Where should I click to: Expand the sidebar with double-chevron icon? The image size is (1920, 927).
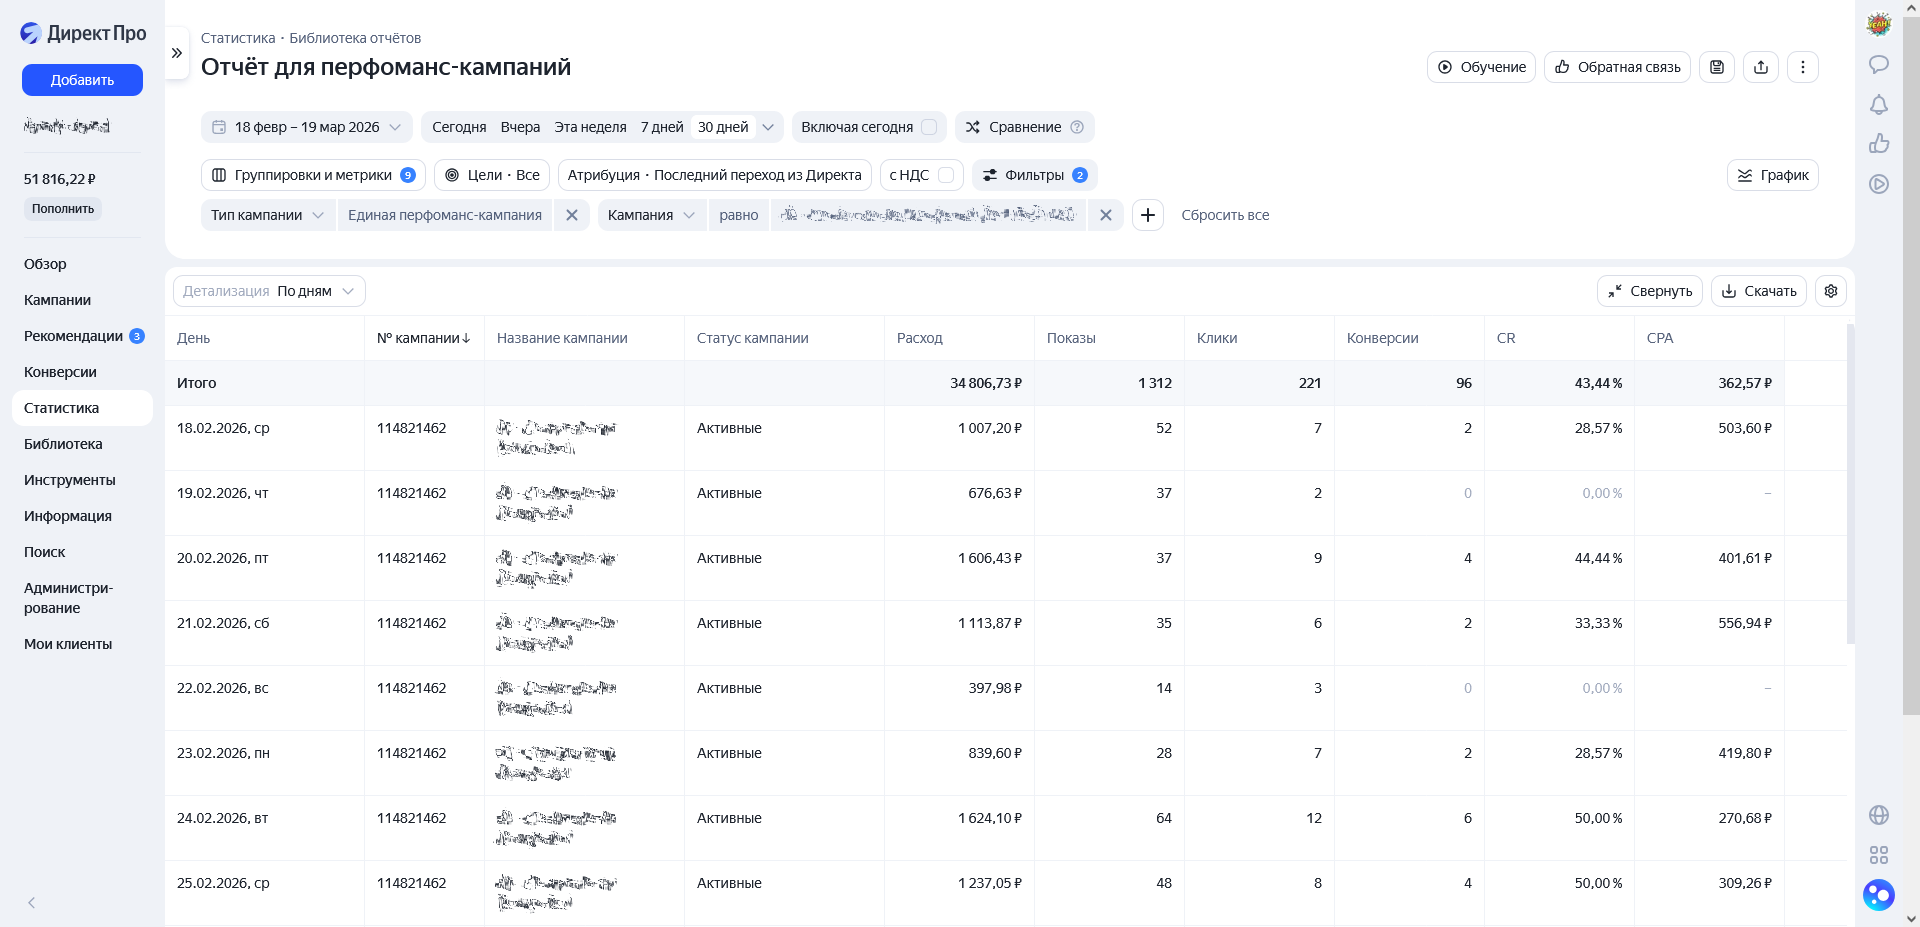(x=177, y=53)
